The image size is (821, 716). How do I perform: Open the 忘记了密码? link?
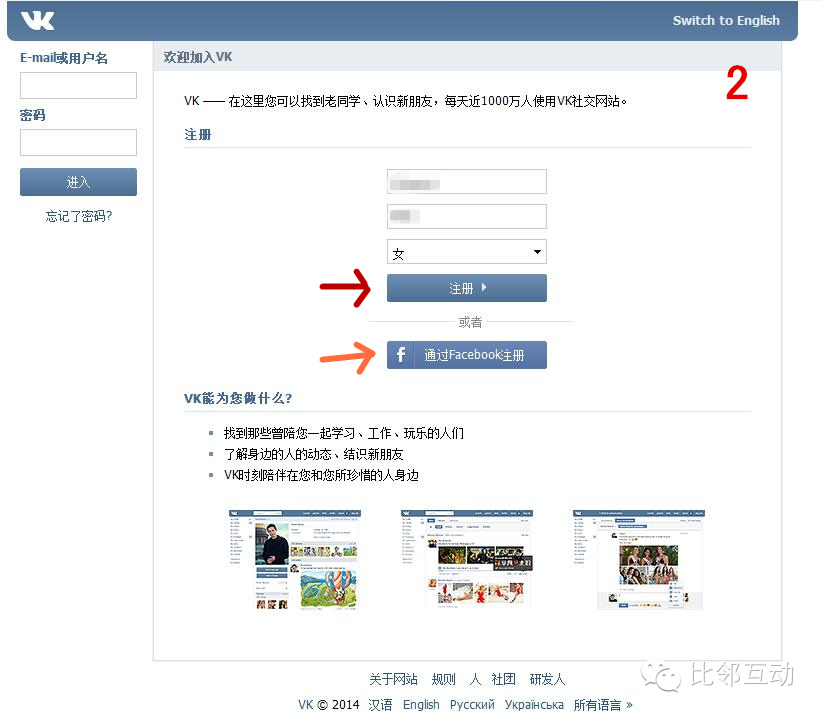(79, 216)
